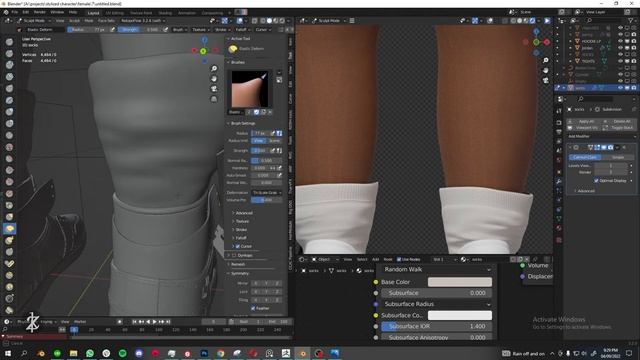640x360 pixels.
Task: Expand the Remesh panel
Action: 238,264
